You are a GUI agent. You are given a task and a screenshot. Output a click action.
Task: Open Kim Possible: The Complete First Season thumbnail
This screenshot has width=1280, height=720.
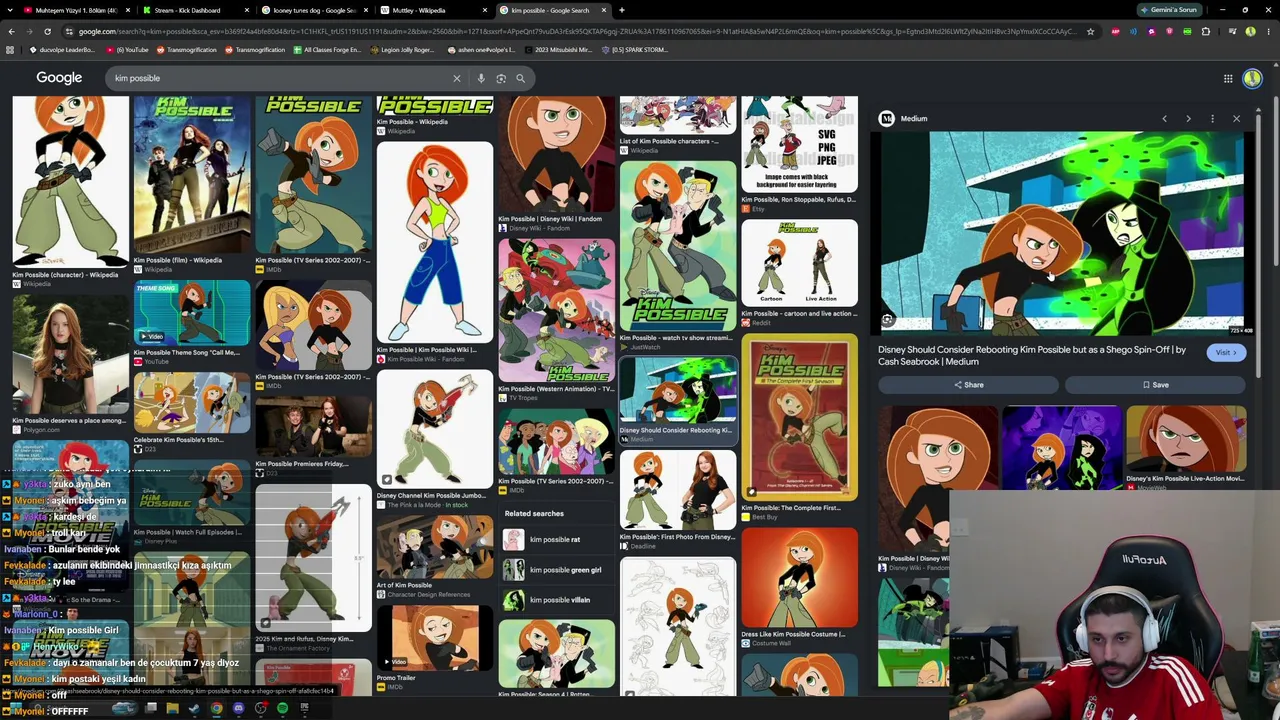pos(799,417)
